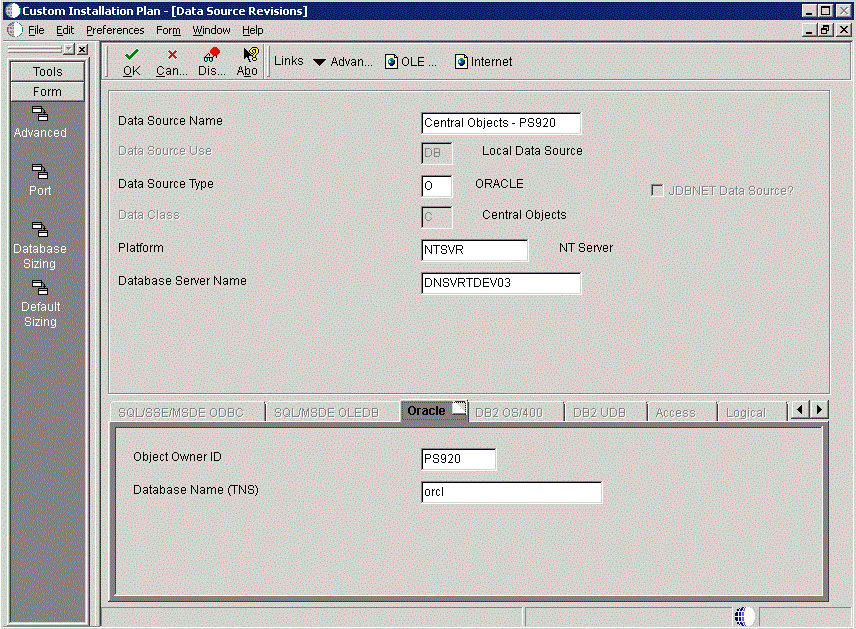
Task: Open the Display Errors toolbar icon
Action: coord(211,55)
